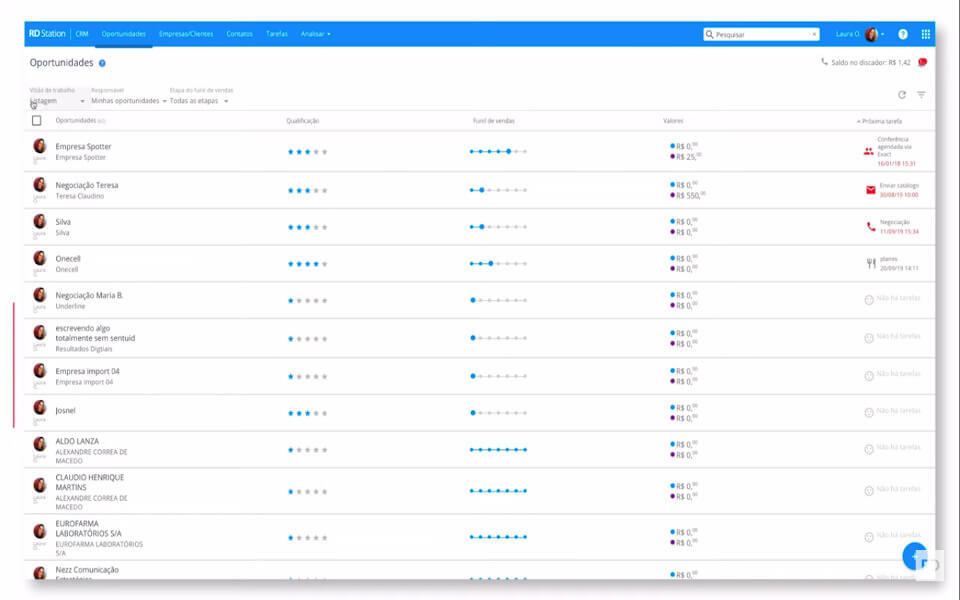Screen dimensions: 960x600
Task: Open the Todas as etapas stage dropdown
Action: coord(199,101)
